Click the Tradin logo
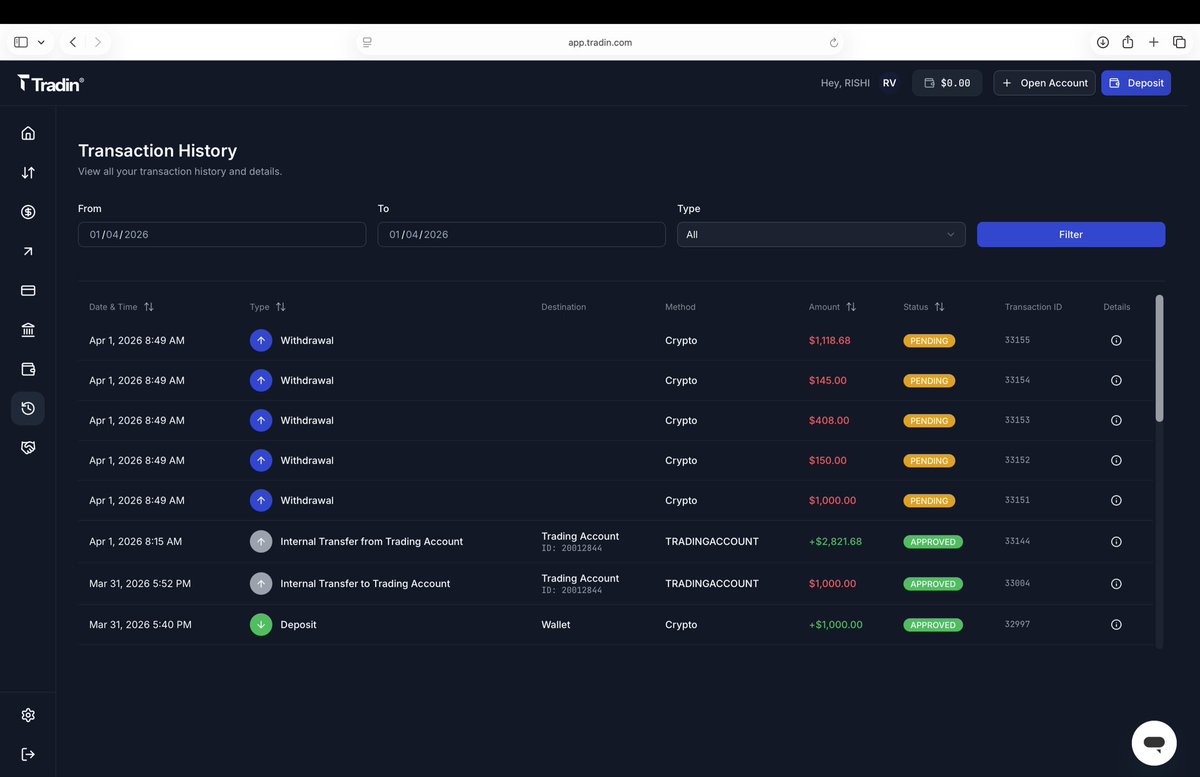Viewport: 1200px width, 777px height. [51, 84]
